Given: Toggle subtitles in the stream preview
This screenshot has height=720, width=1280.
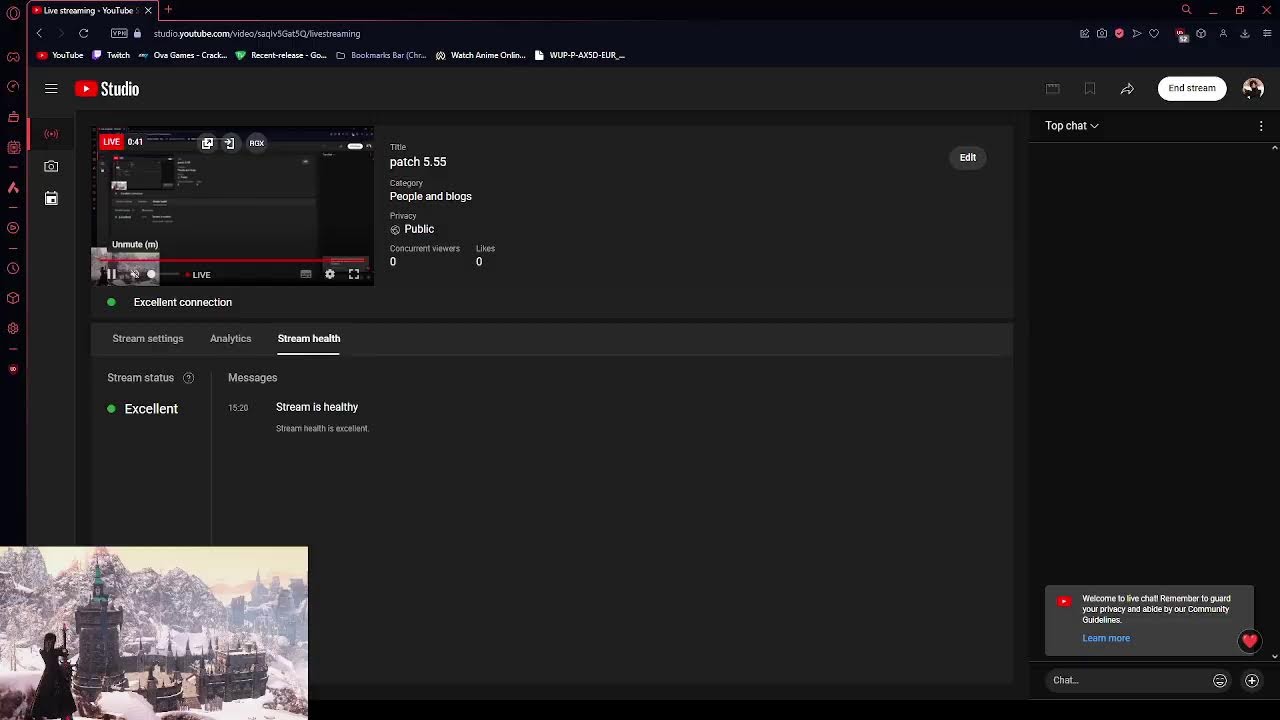Looking at the screenshot, I should [306, 274].
